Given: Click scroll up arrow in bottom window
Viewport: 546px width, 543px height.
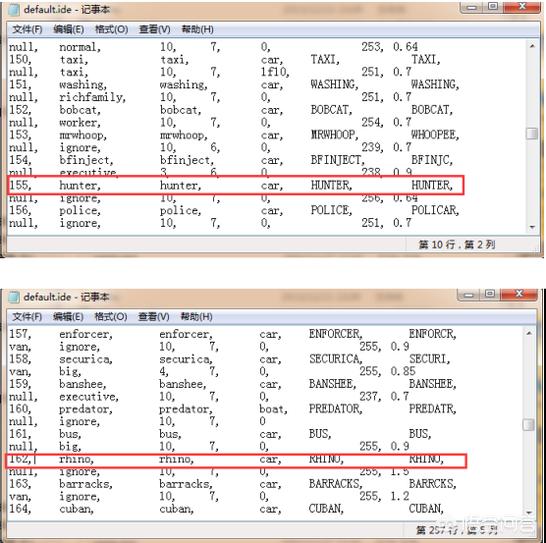Looking at the screenshot, I should point(529,333).
